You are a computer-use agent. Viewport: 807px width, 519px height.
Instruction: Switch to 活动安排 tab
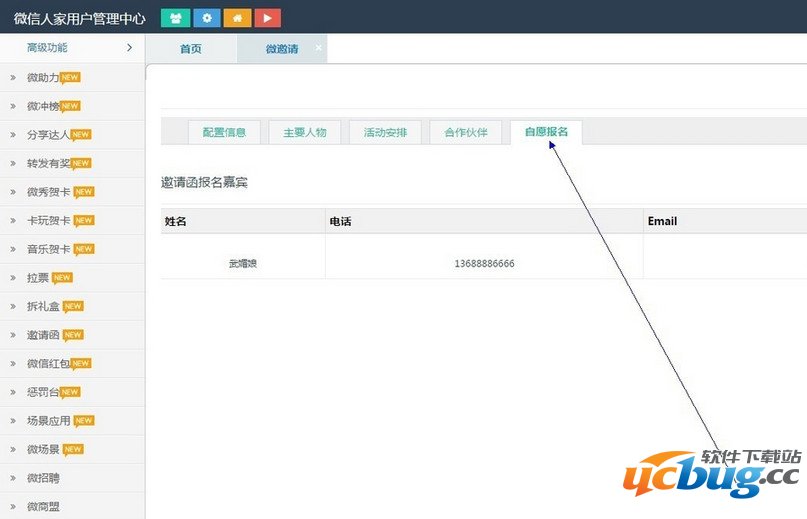385,133
